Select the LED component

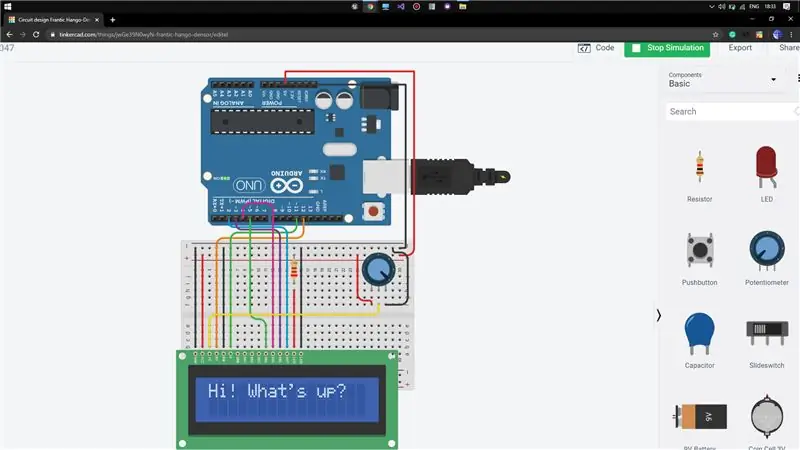click(766, 174)
